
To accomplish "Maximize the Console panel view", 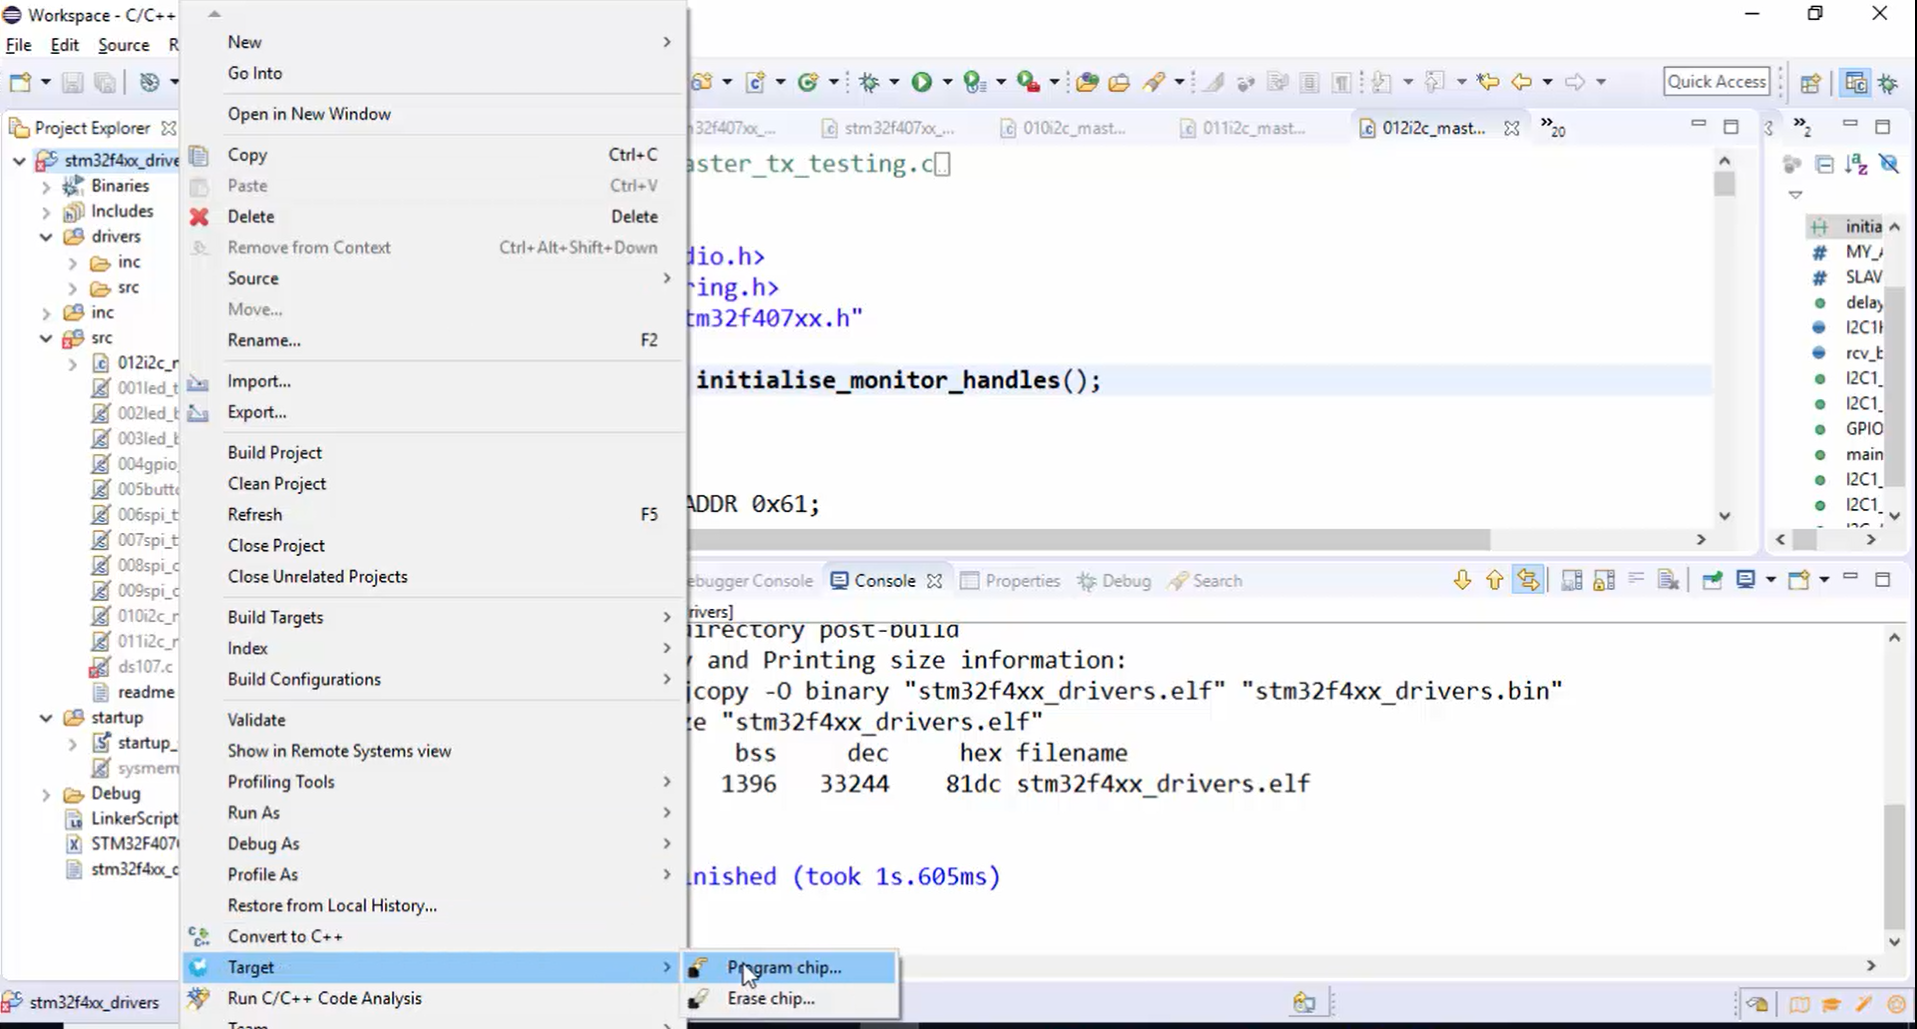I will coord(1883,580).
